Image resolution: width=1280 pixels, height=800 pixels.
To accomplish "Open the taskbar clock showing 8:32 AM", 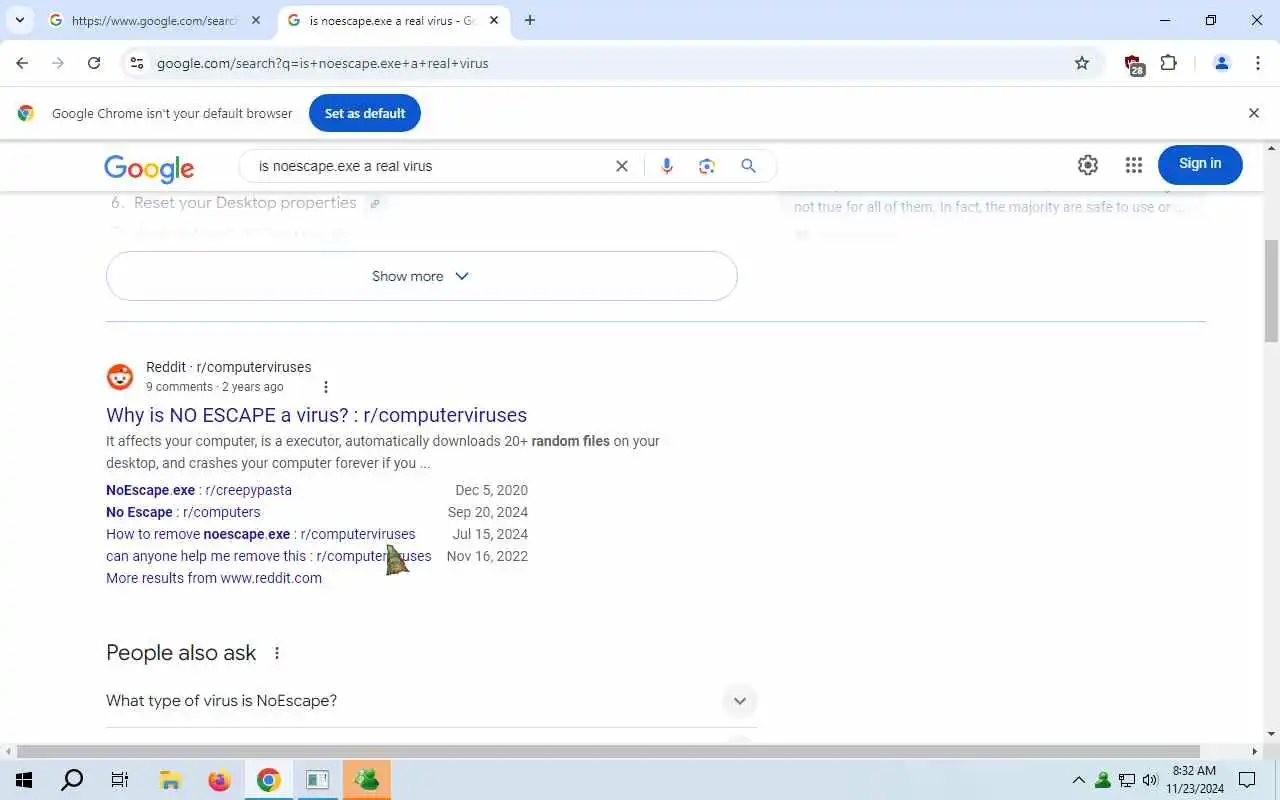I will tap(1195, 780).
